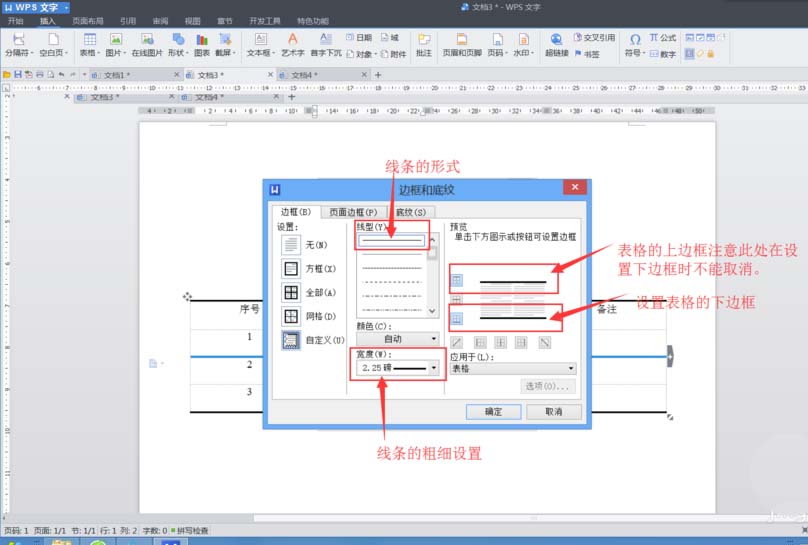Choose the dotted line style in the list
This screenshot has width=808, height=545.
(x=392, y=268)
